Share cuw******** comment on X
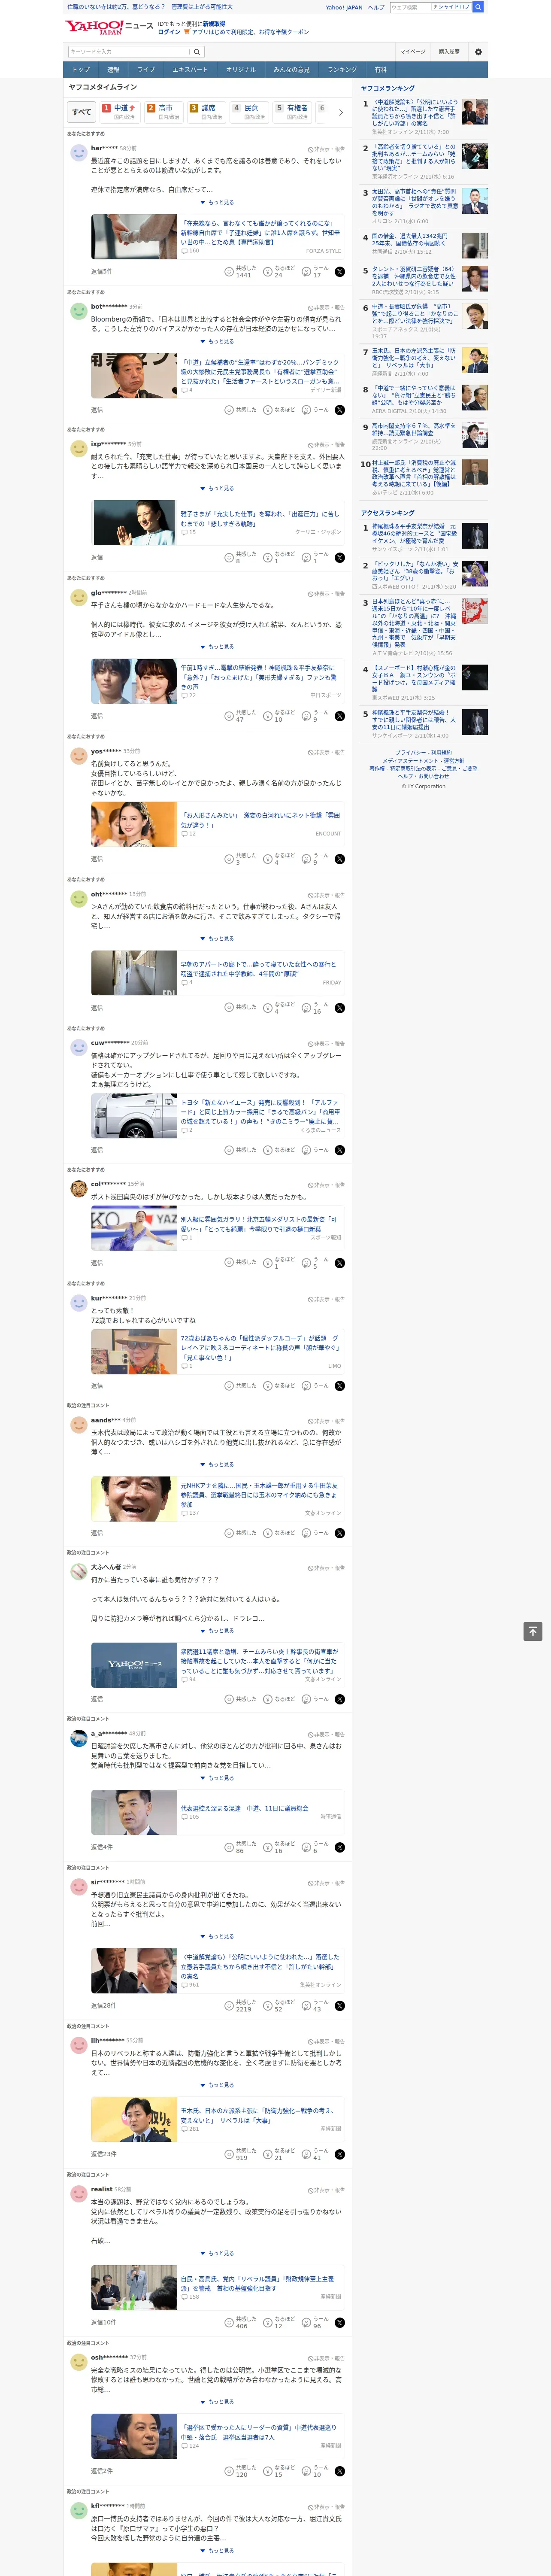The image size is (551, 2576). (x=340, y=1150)
